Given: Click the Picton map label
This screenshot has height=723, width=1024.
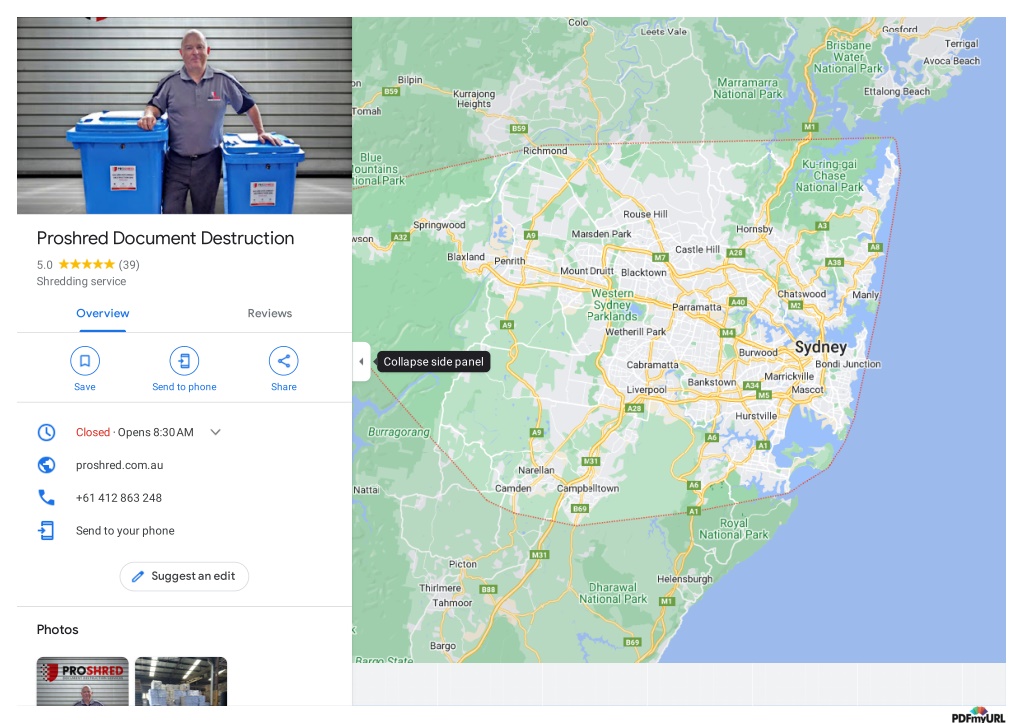Looking at the screenshot, I should (x=462, y=564).
